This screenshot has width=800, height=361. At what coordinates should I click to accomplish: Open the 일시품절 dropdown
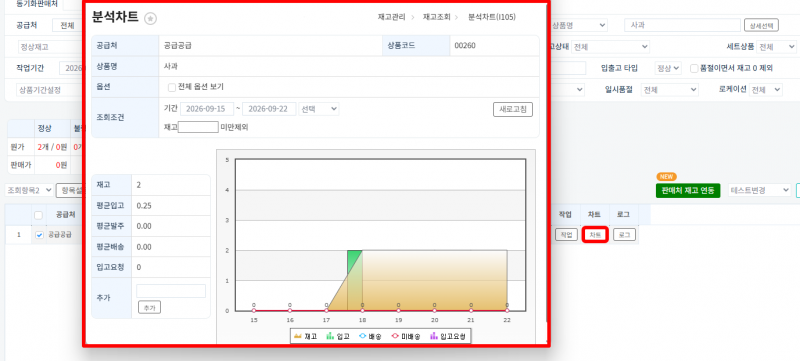[x=669, y=90]
